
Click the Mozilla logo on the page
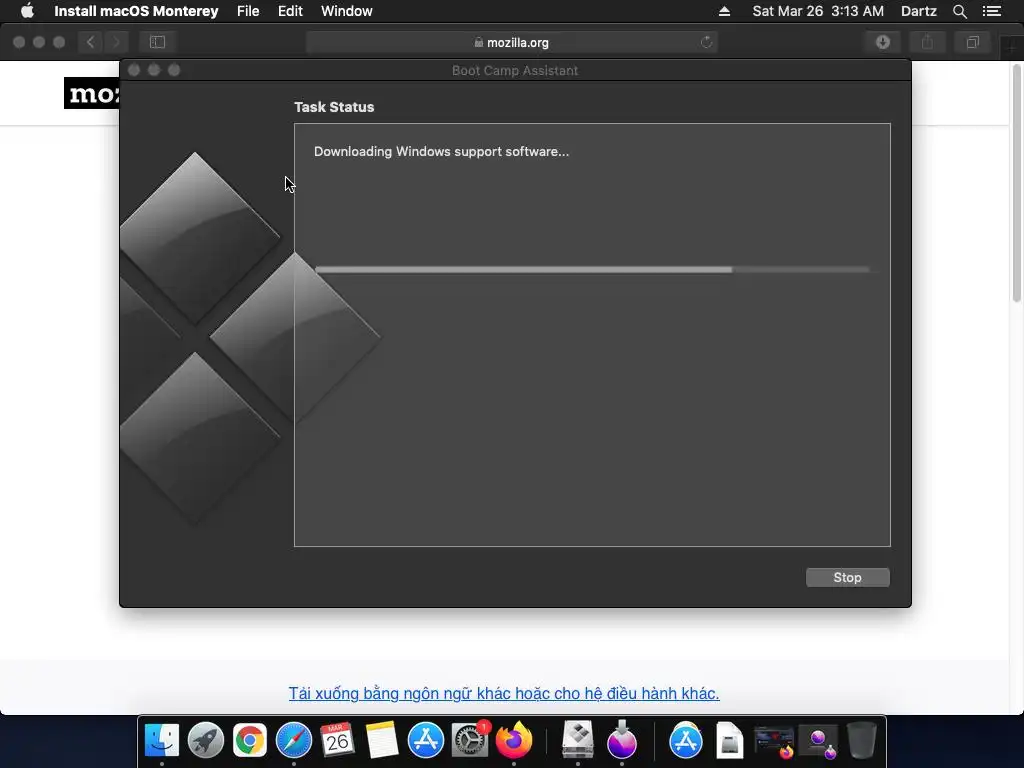point(92,93)
